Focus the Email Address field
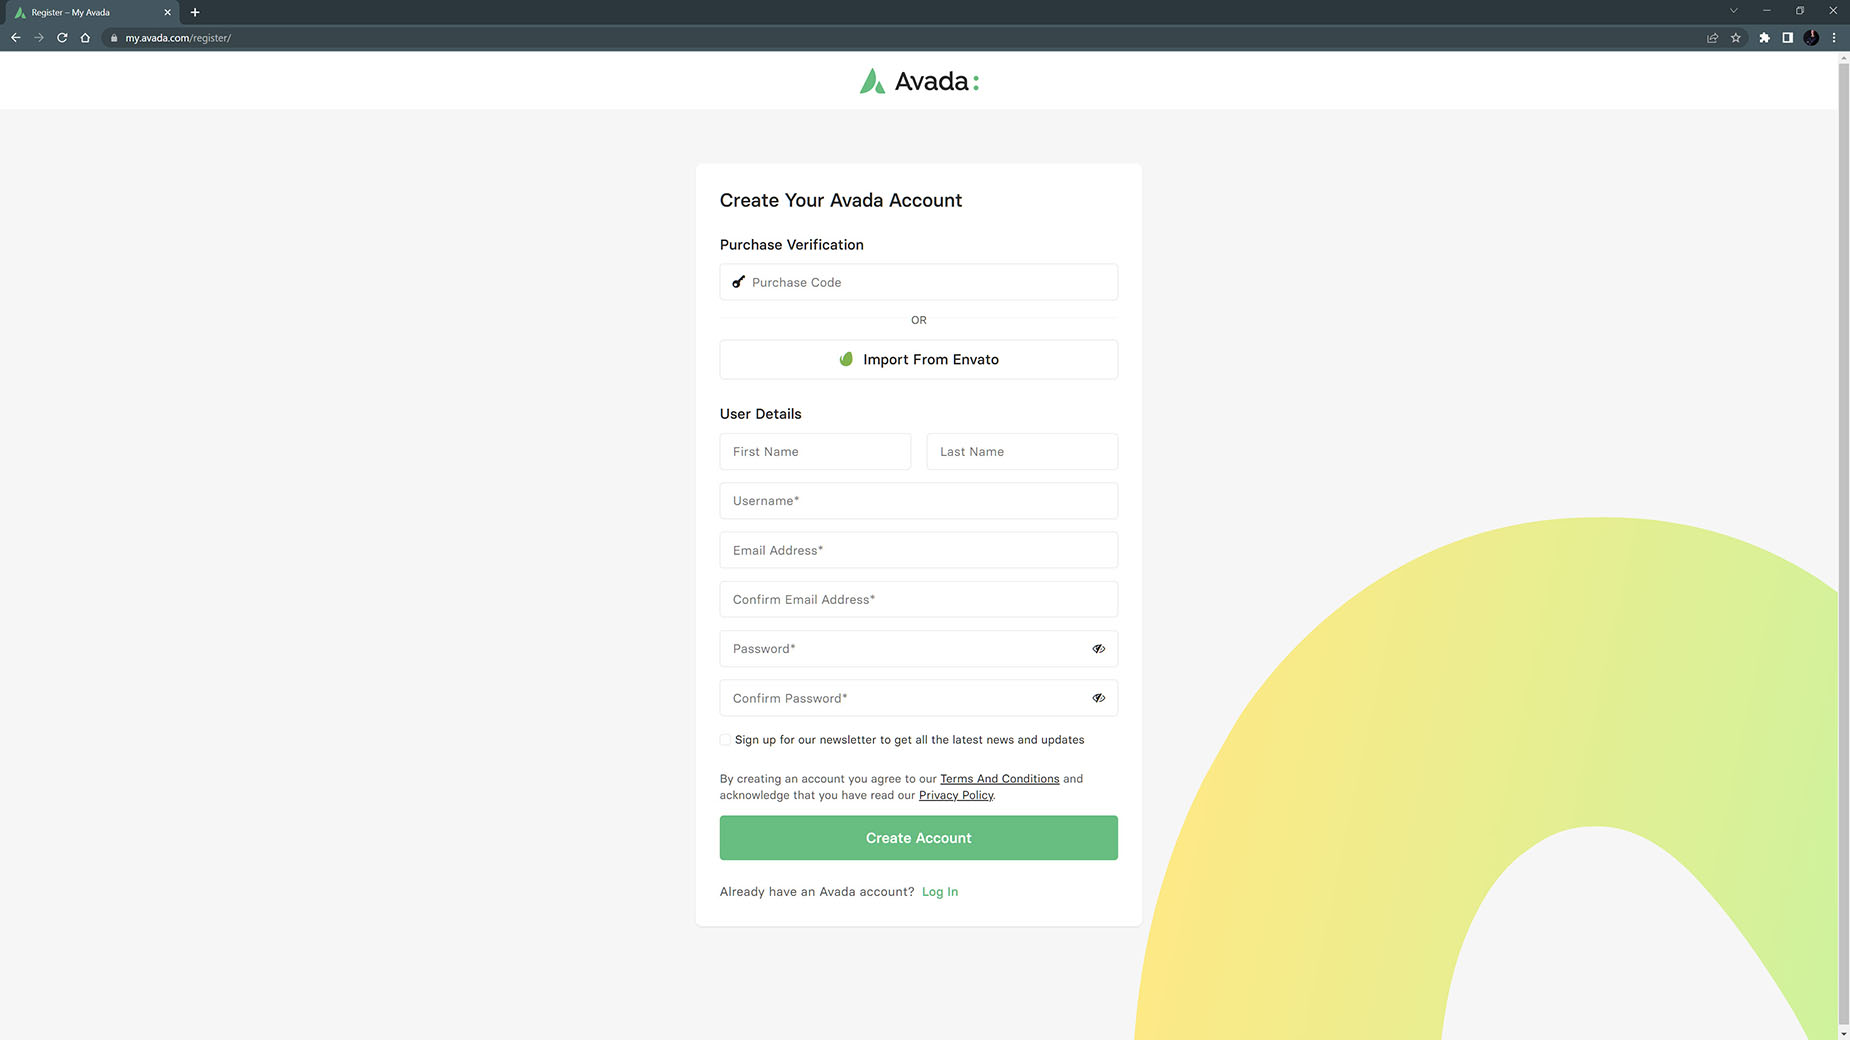This screenshot has height=1040, width=1850. click(x=919, y=550)
